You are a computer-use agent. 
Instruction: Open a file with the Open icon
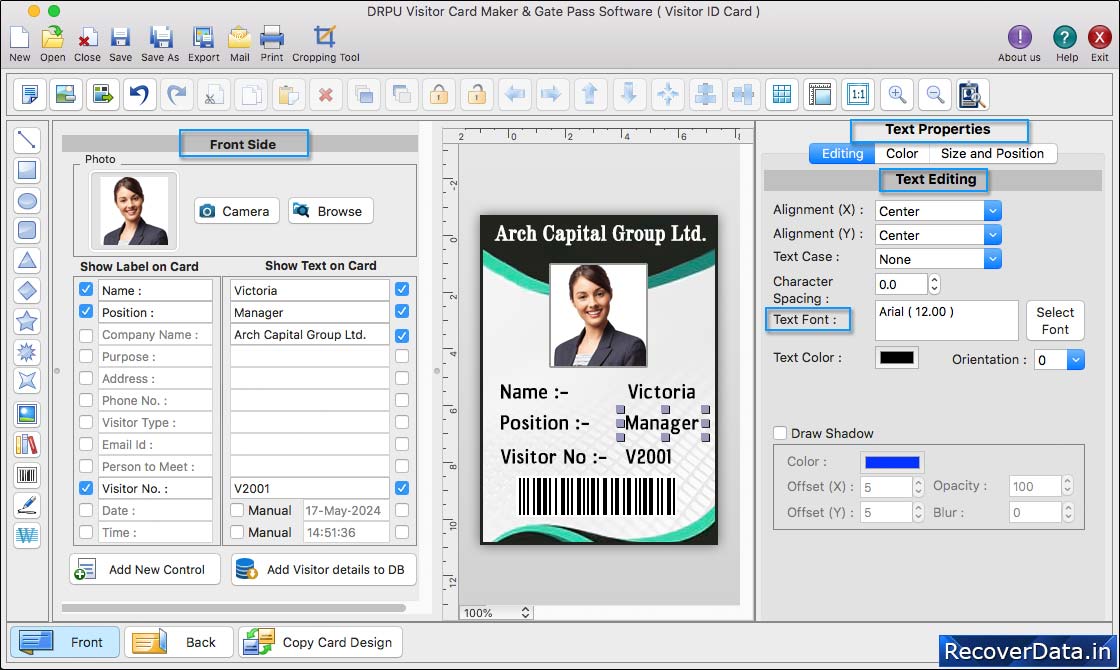click(x=52, y=37)
